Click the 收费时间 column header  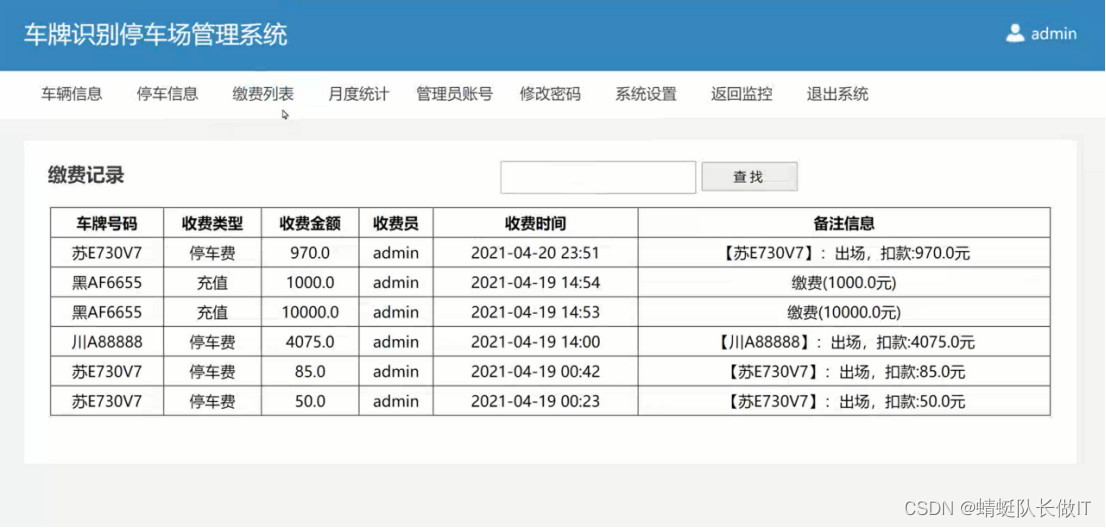click(x=535, y=223)
